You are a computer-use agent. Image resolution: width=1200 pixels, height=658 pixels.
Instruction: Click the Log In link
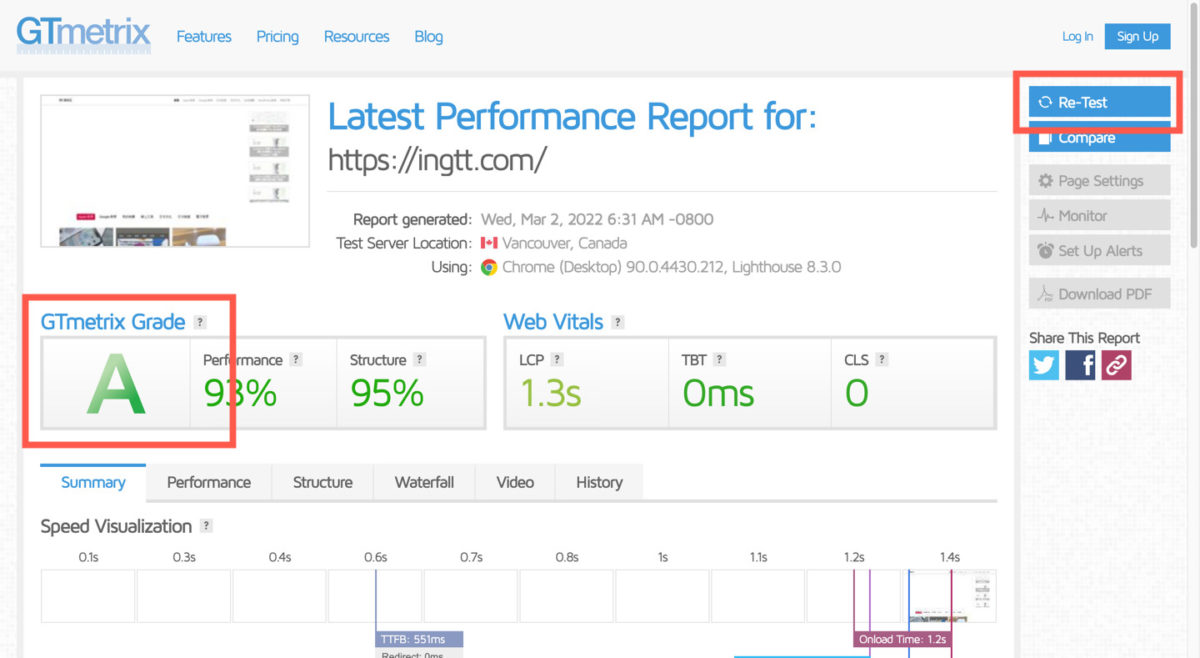click(x=1077, y=36)
